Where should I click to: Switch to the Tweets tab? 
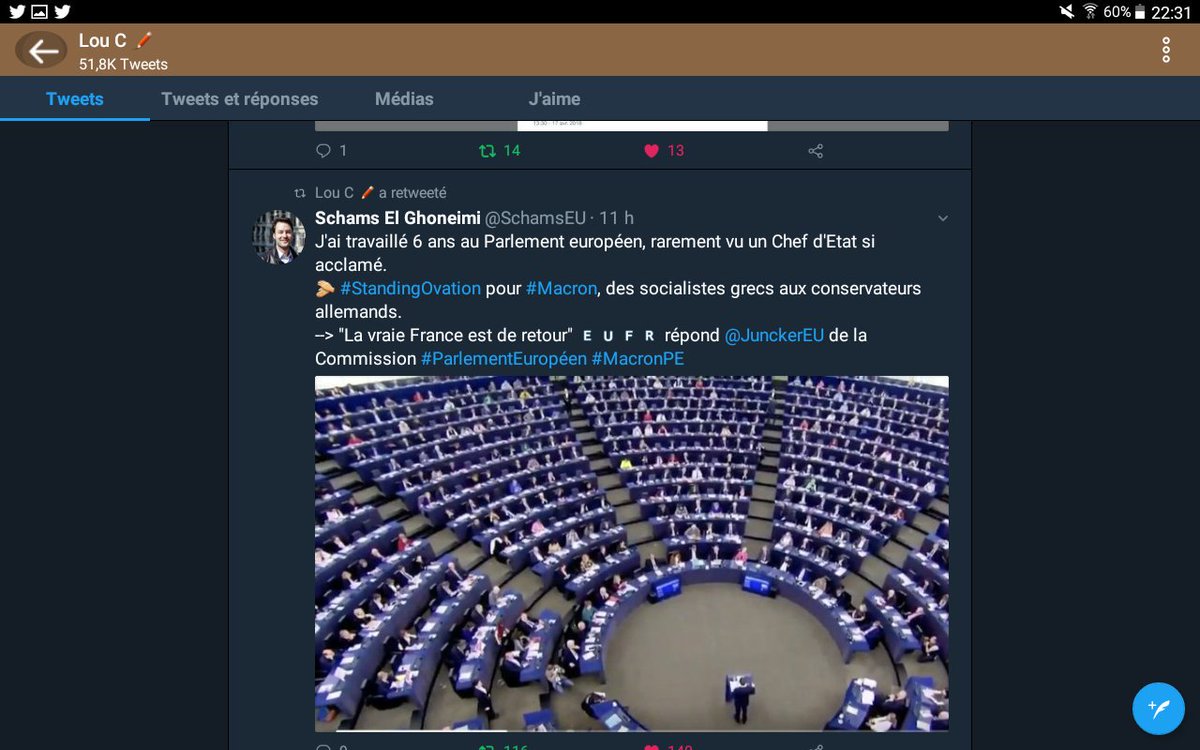point(75,99)
